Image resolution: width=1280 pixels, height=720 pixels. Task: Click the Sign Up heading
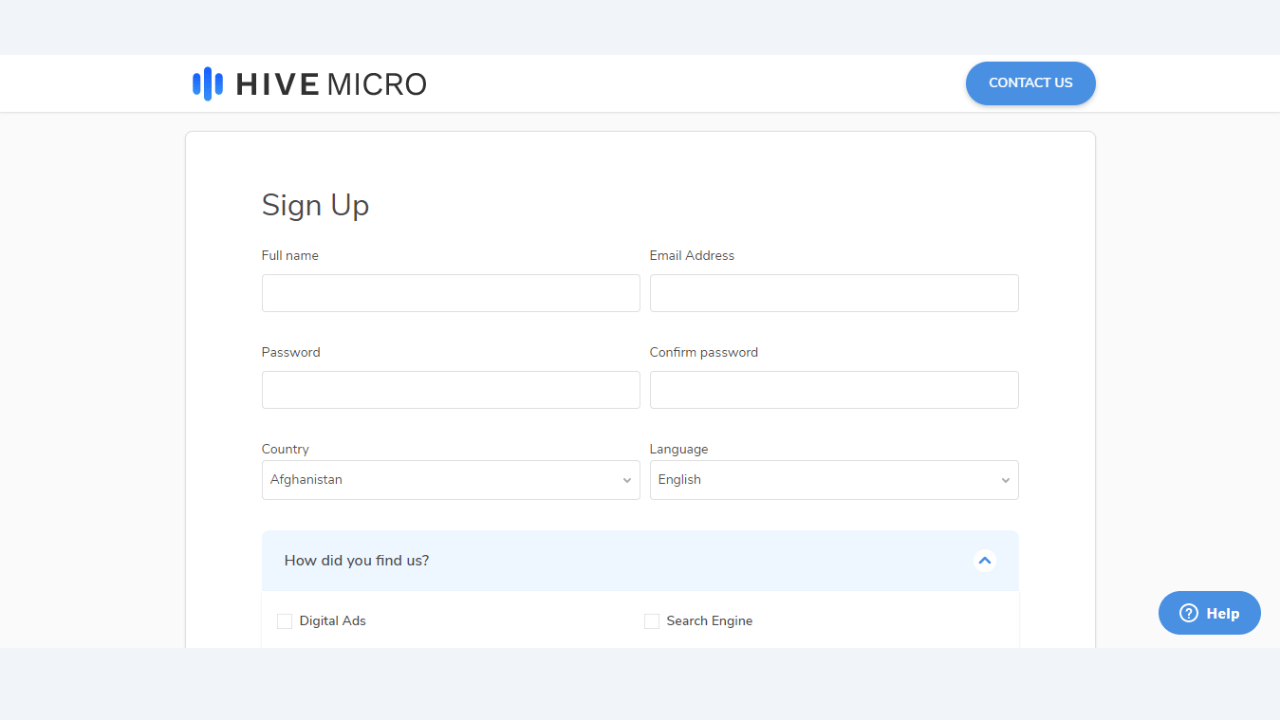point(315,205)
